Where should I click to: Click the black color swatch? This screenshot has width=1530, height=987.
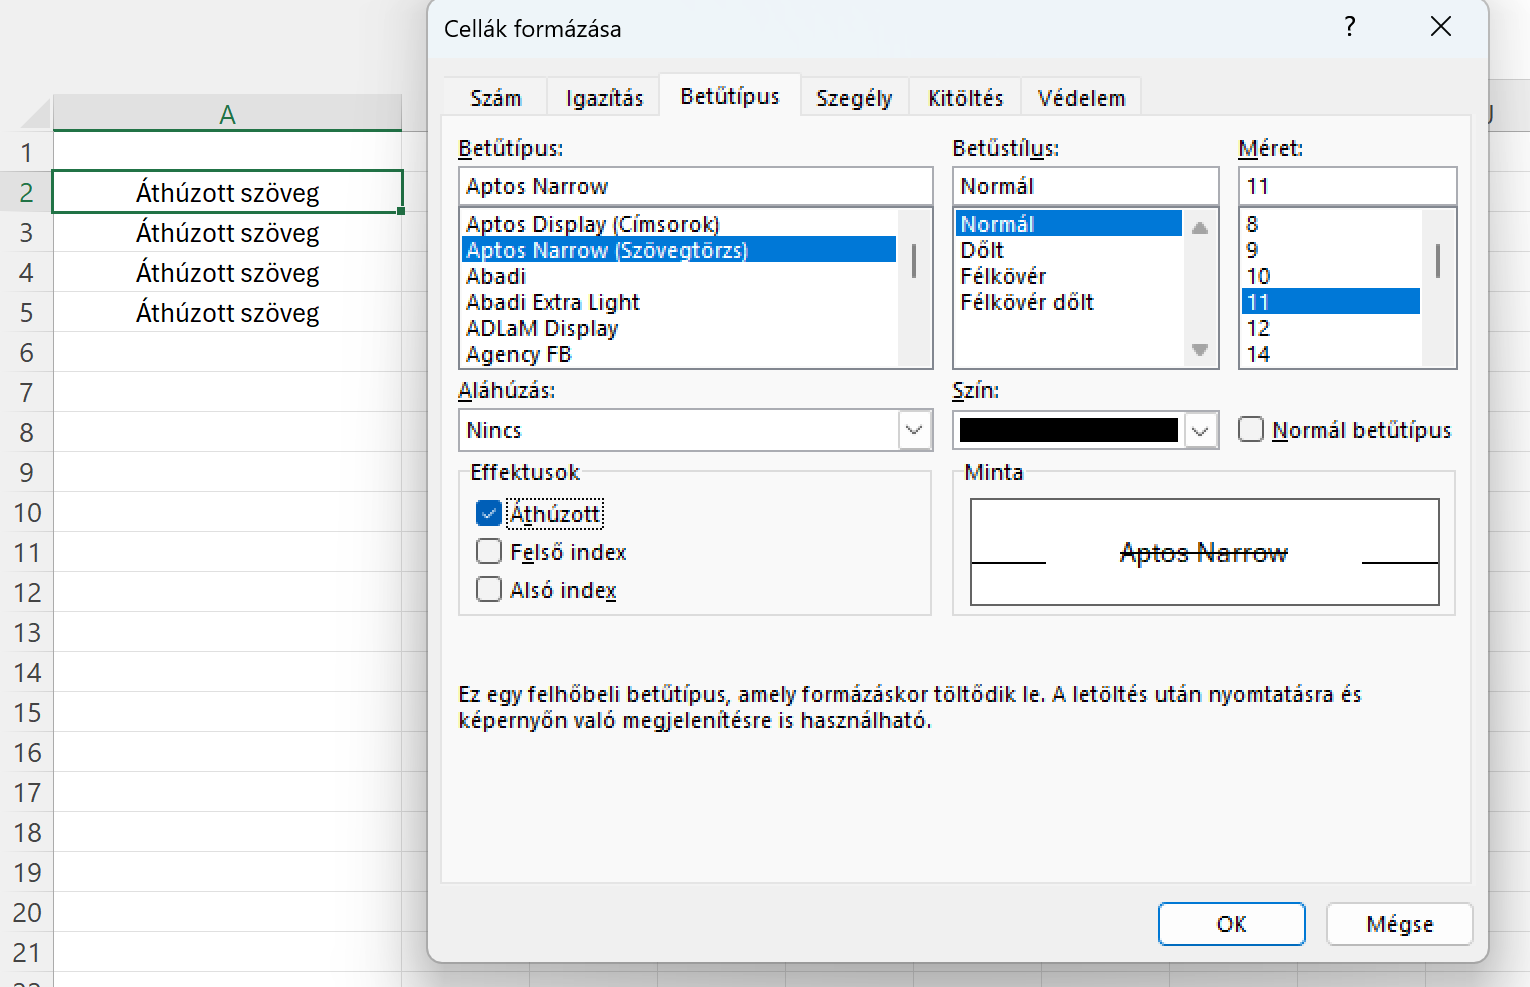pos(1068,431)
